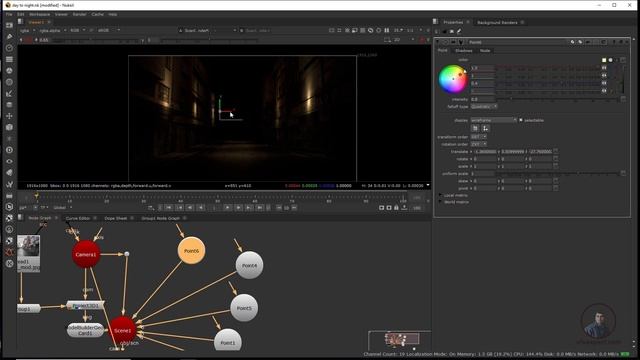The image size is (640, 360).
Task: Toggle the viewer lock icon on timeline bar
Action: [396, 208]
